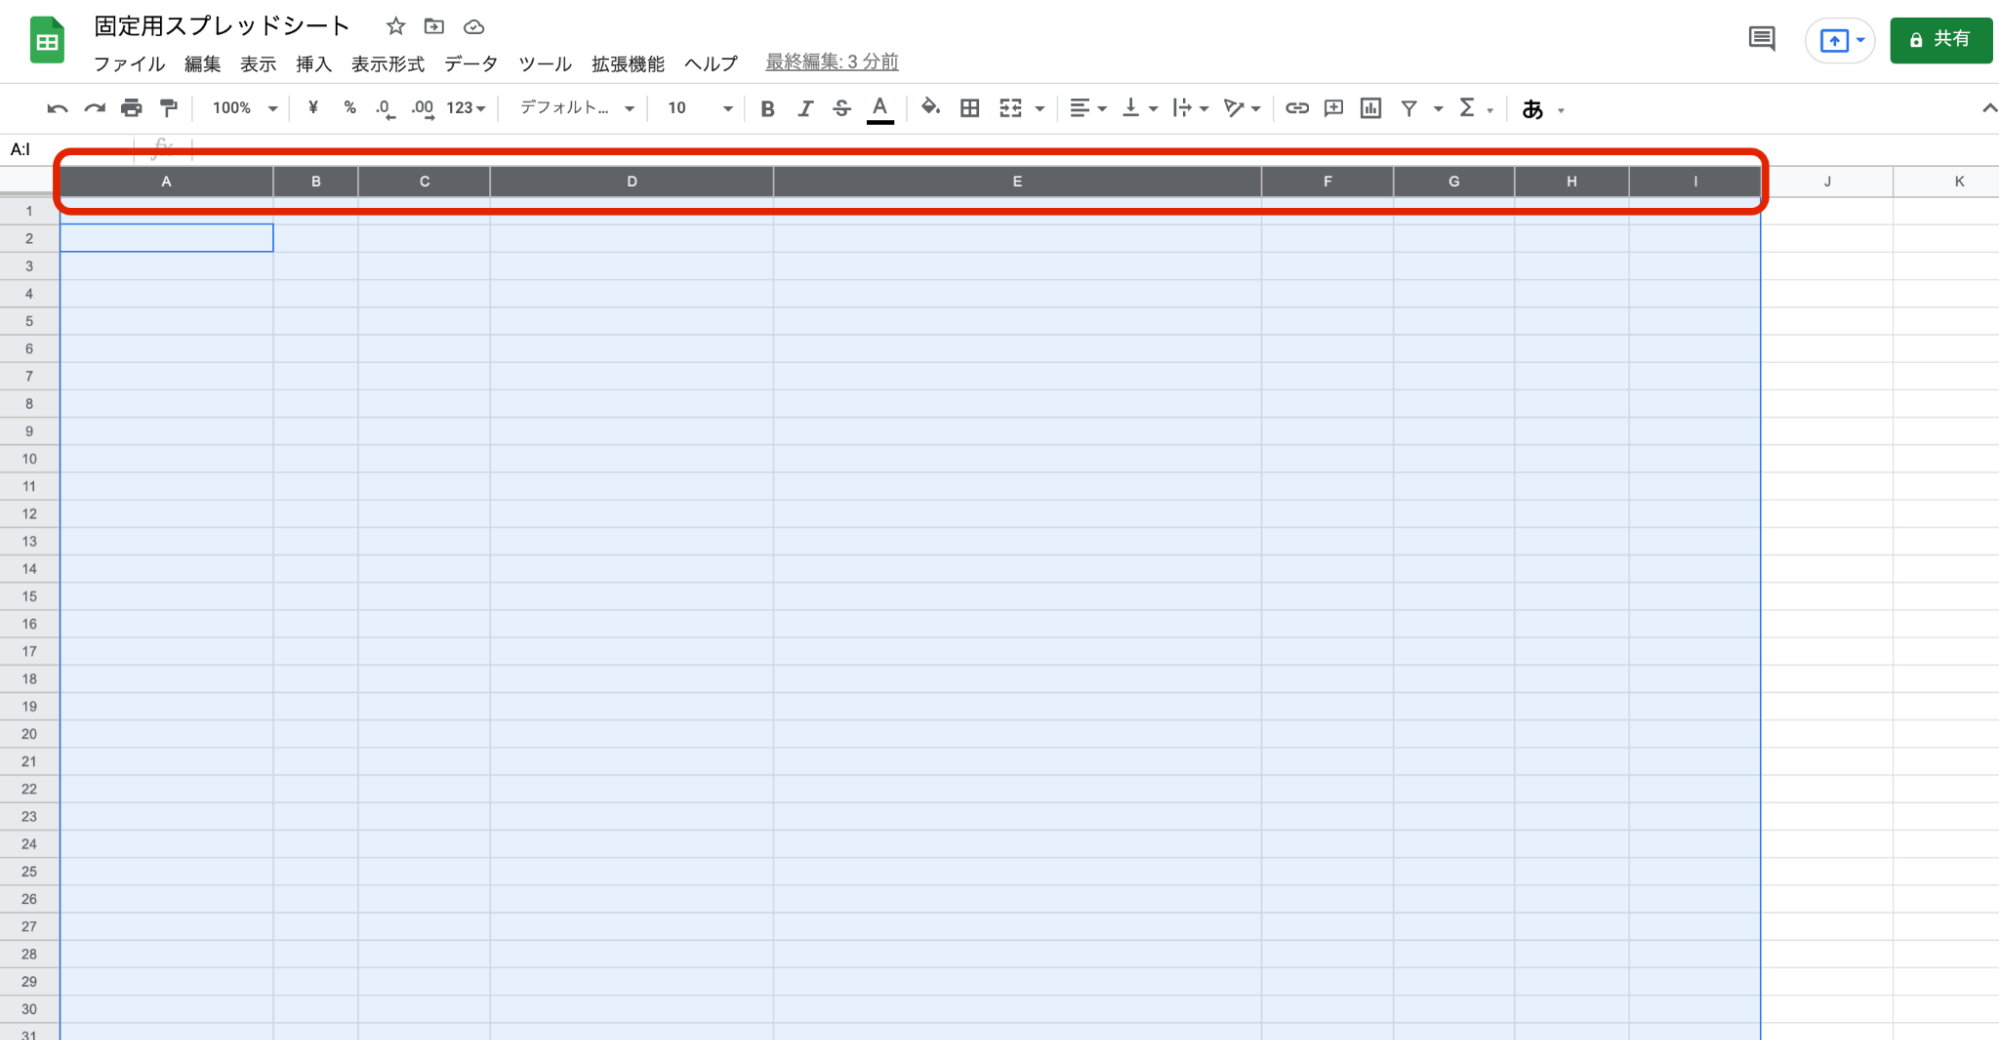The width and height of the screenshot is (1999, 1041).
Task: Open the 最終編集: 3 分前 history link
Action: pos(832,62)
